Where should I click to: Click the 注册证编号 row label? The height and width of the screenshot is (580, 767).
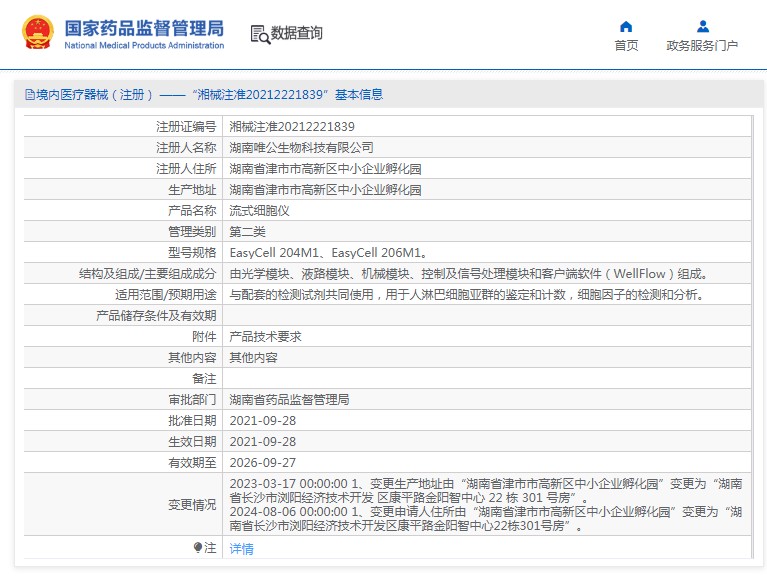(186, 127)
